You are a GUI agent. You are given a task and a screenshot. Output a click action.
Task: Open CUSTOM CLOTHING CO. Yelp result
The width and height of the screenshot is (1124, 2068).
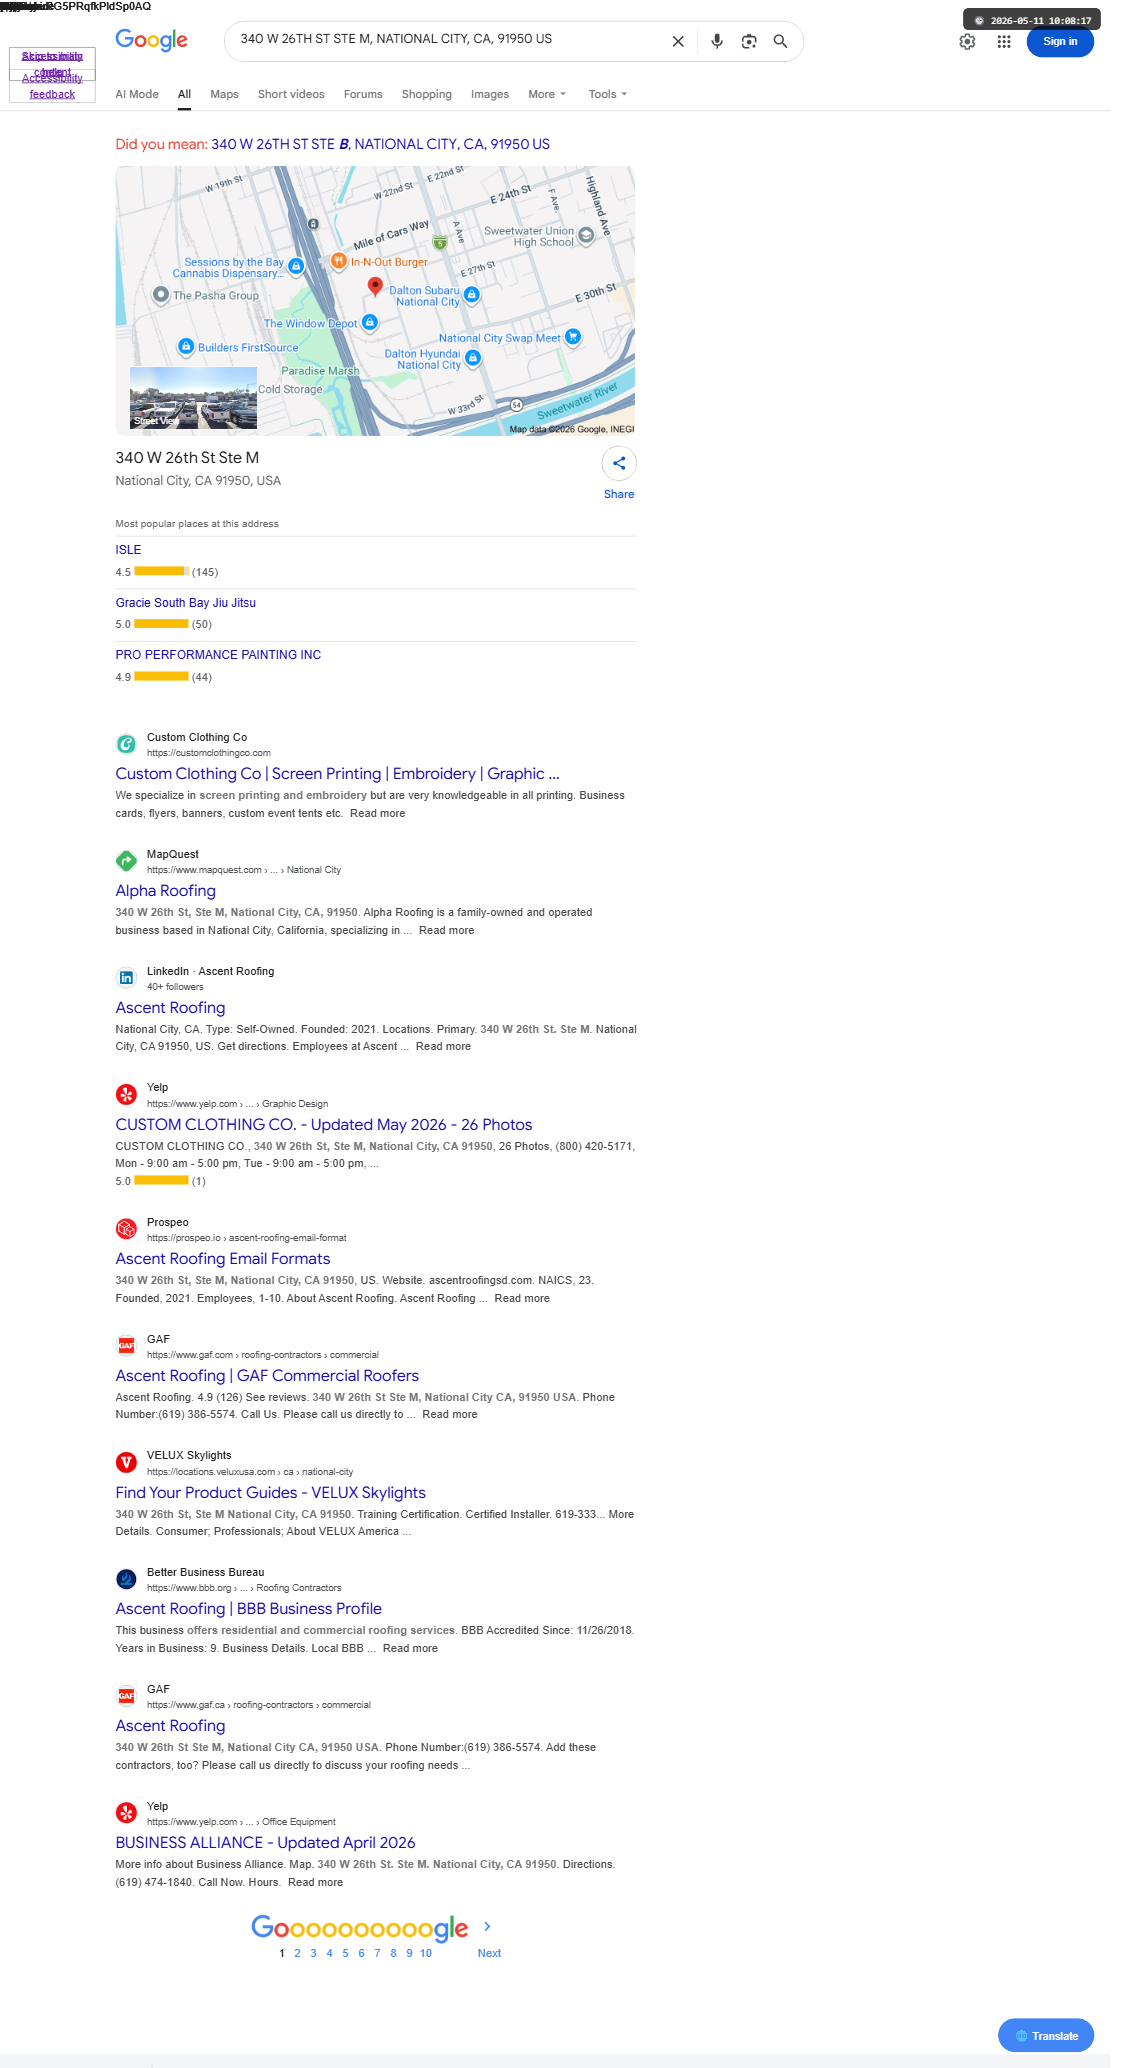click(x=323, y=1125)
